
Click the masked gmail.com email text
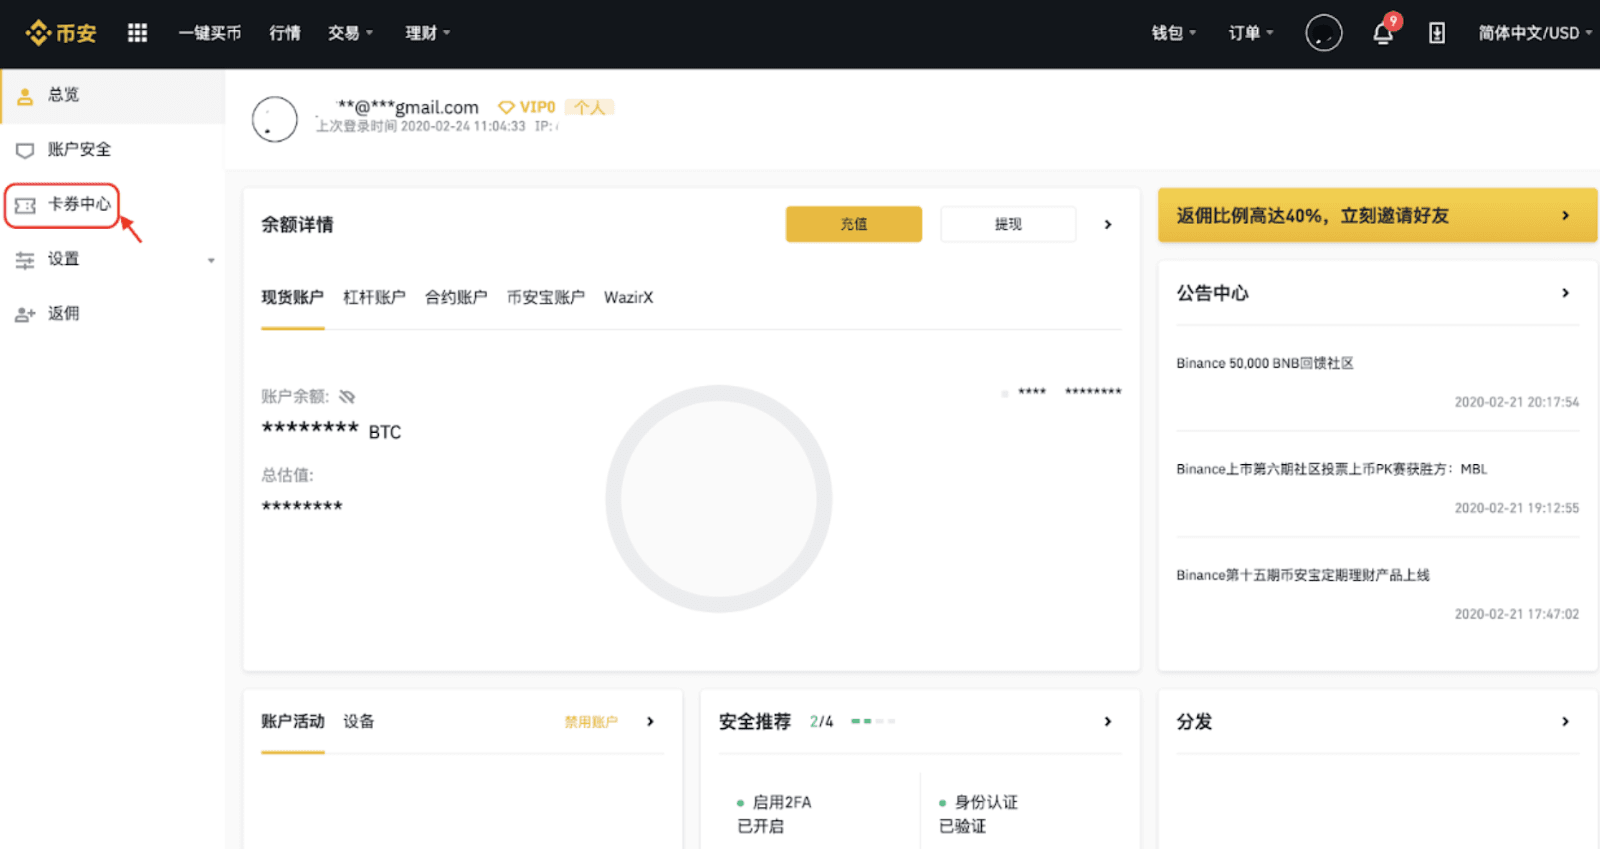point(408,107)
